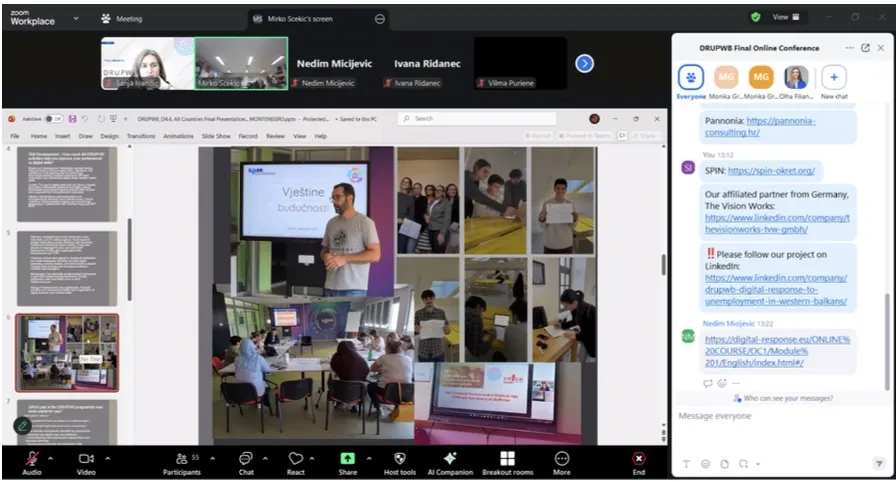This screenshot has width=896, height=482.
Task: Toggle the camera using the Video button
Action: [x=86, y=459]
